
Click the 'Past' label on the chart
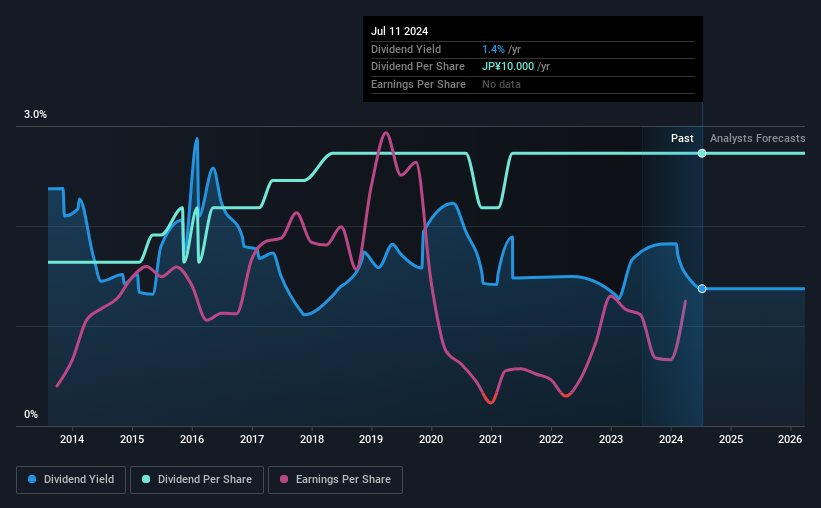682,138
